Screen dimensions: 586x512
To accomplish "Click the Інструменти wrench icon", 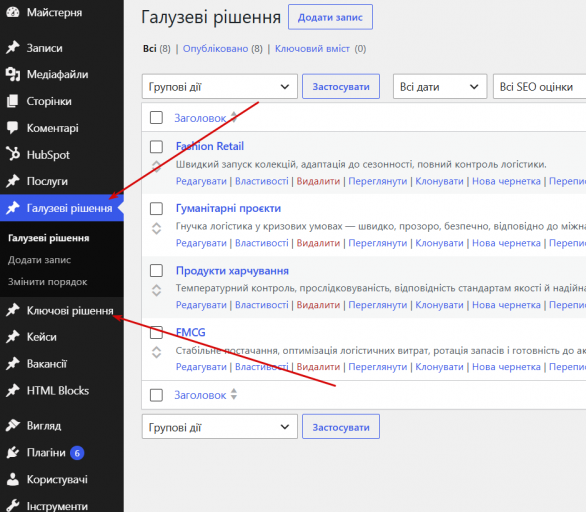I will 13,506.
